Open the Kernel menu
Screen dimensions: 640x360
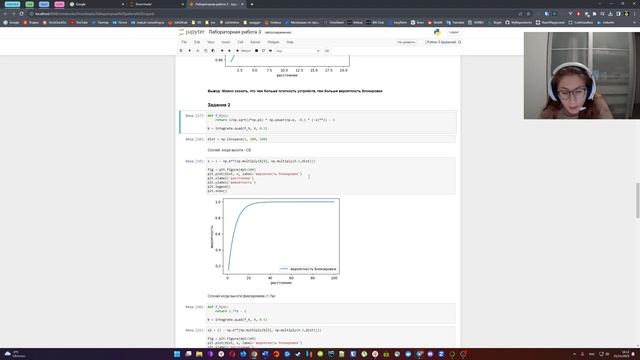[x=255, y=42]
